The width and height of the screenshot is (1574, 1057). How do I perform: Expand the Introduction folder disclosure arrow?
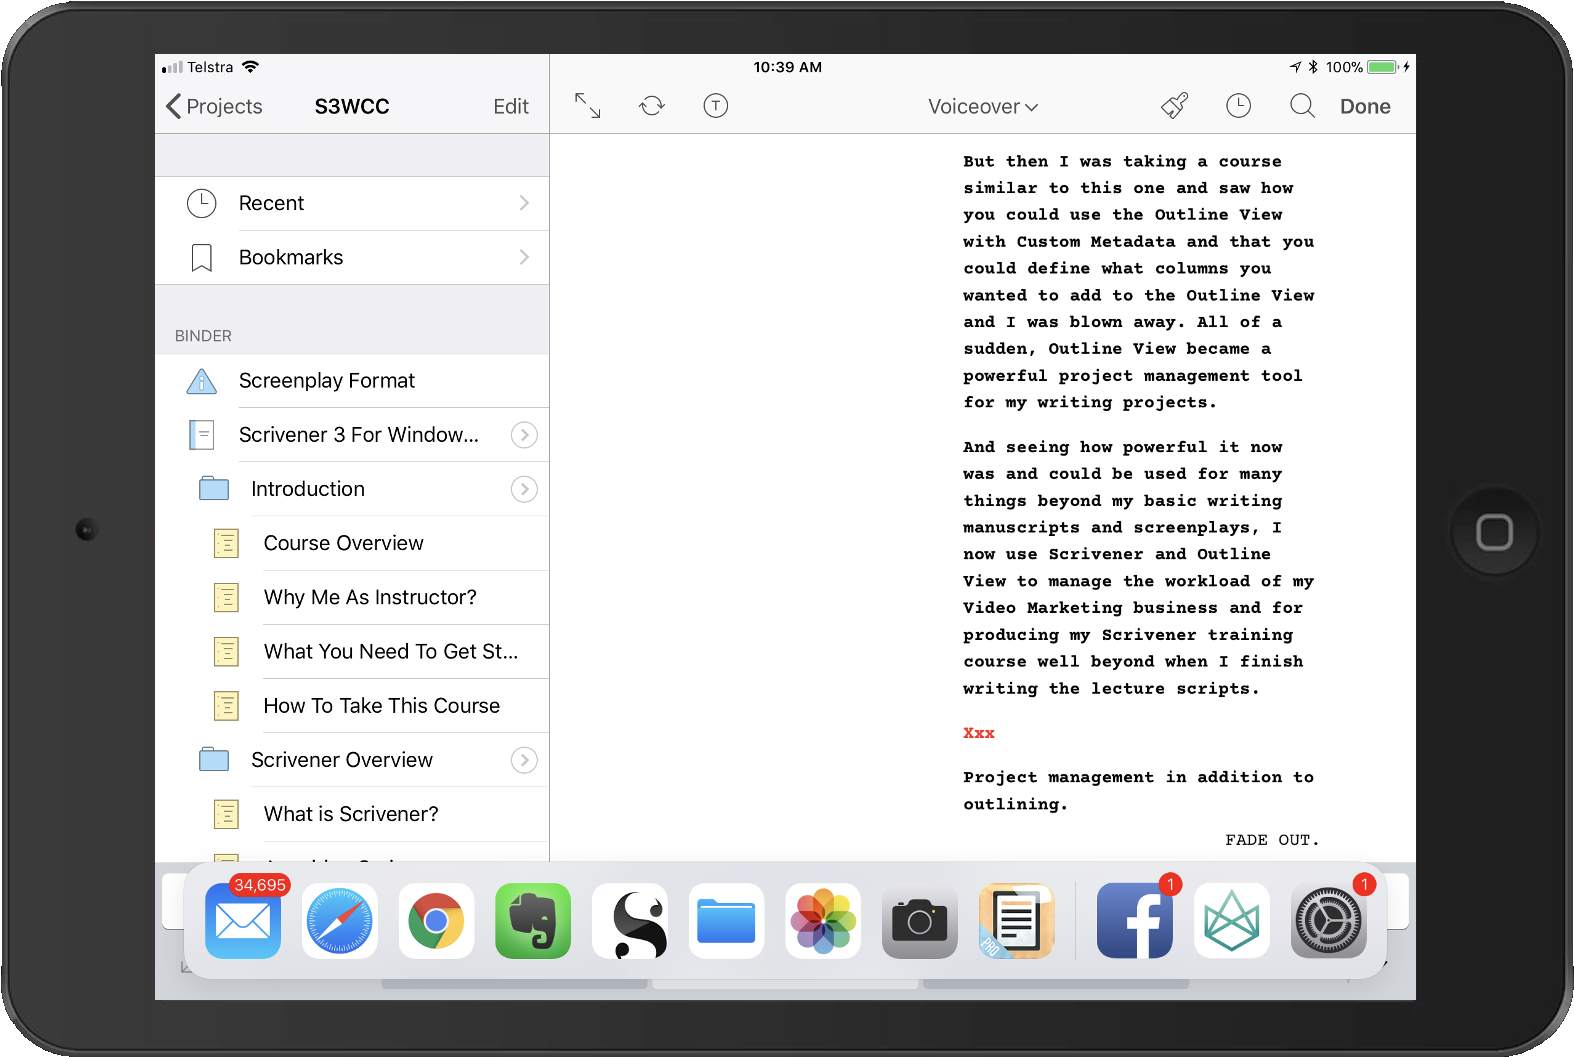tap(524, 489)
